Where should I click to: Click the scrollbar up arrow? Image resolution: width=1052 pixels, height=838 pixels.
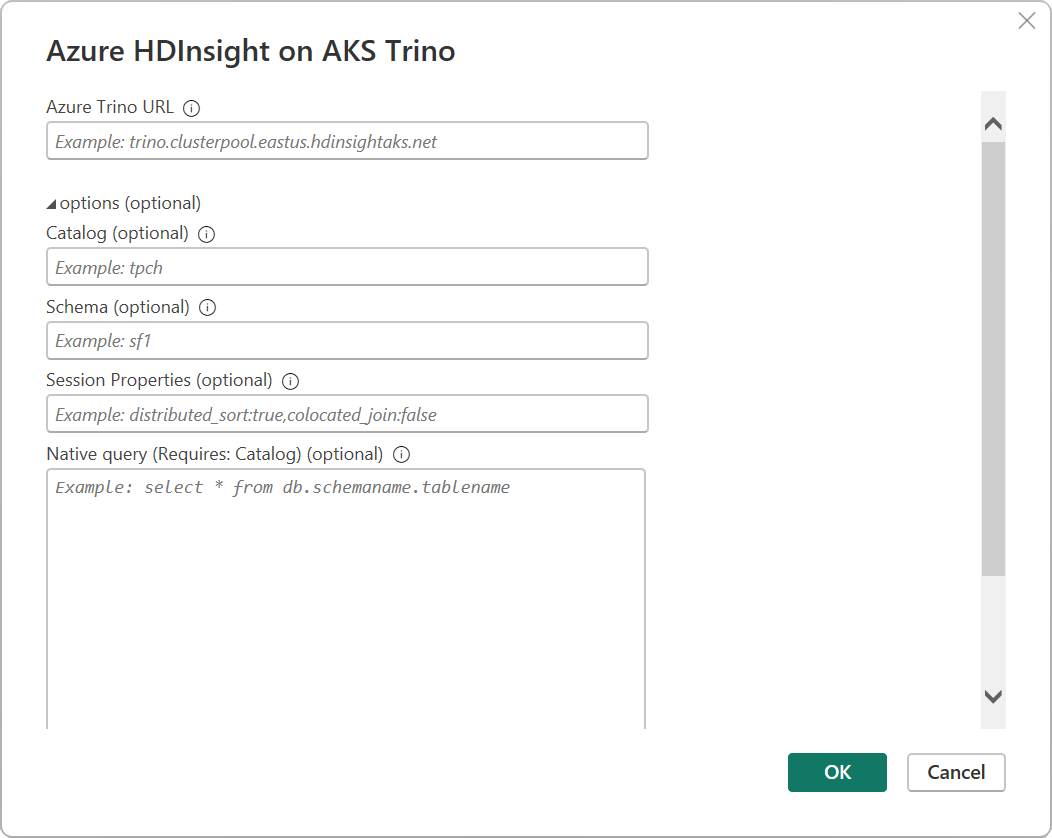pos(993,122)
